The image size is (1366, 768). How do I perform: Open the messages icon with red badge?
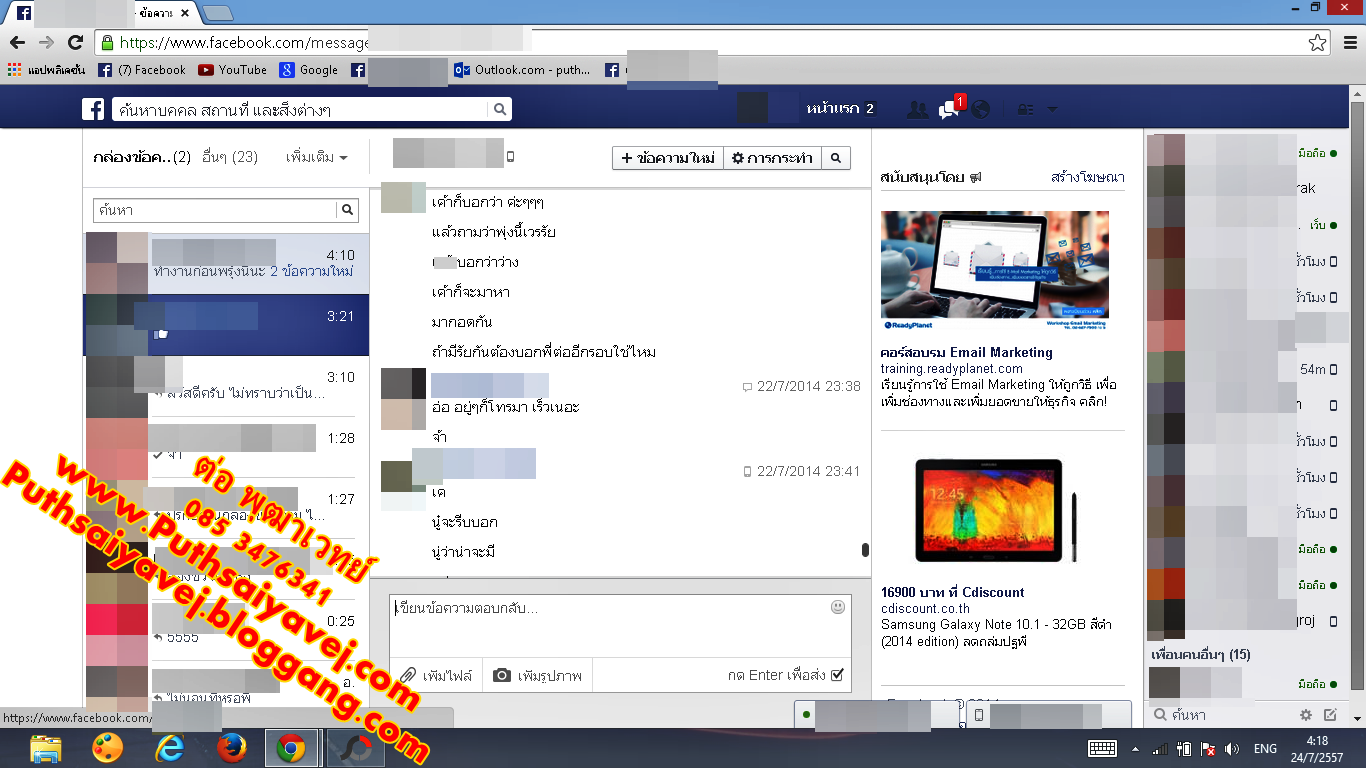[x=949, y=109]
